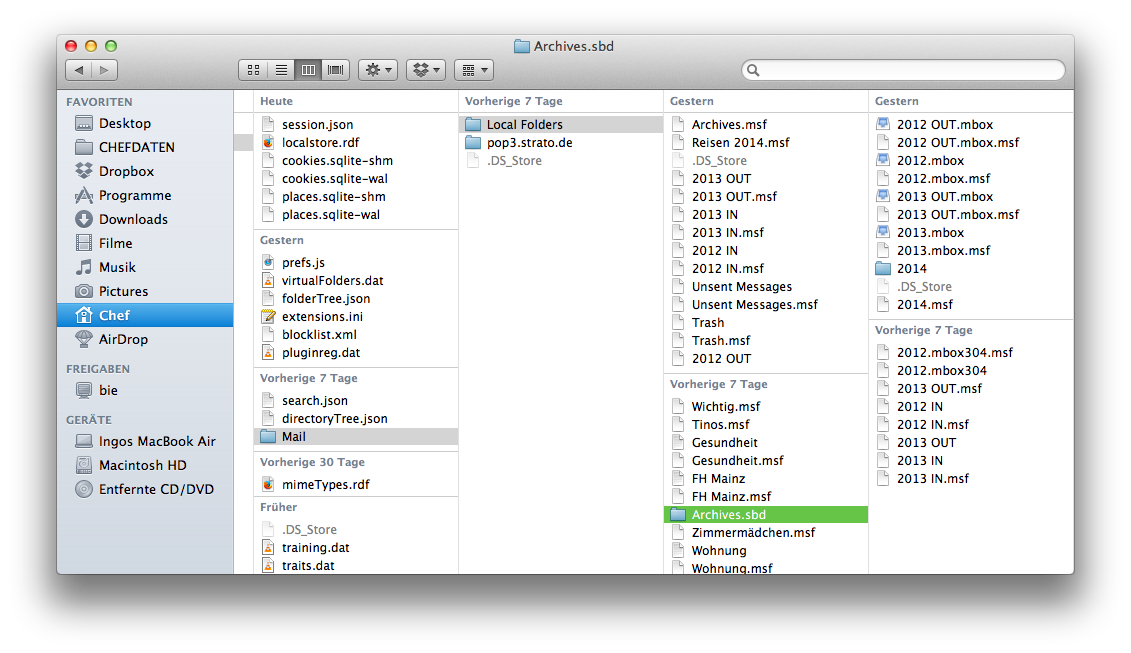Go forward with the right arrow button
The image size is (1131, 653).
point(105,70)
